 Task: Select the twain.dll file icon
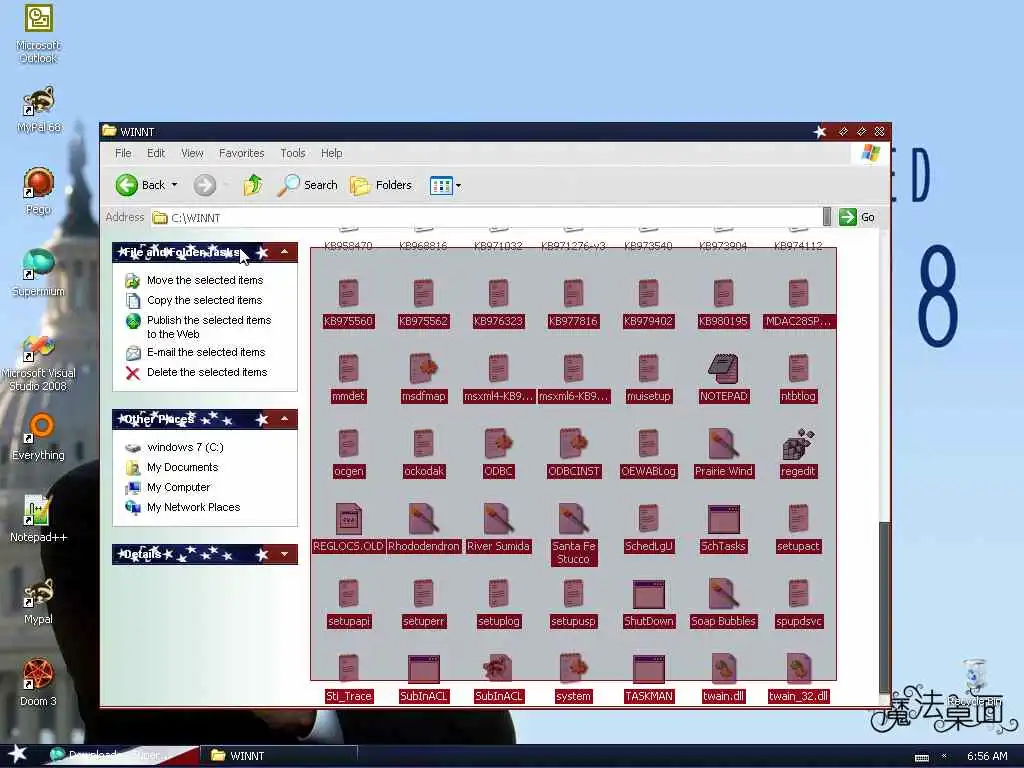723,669
